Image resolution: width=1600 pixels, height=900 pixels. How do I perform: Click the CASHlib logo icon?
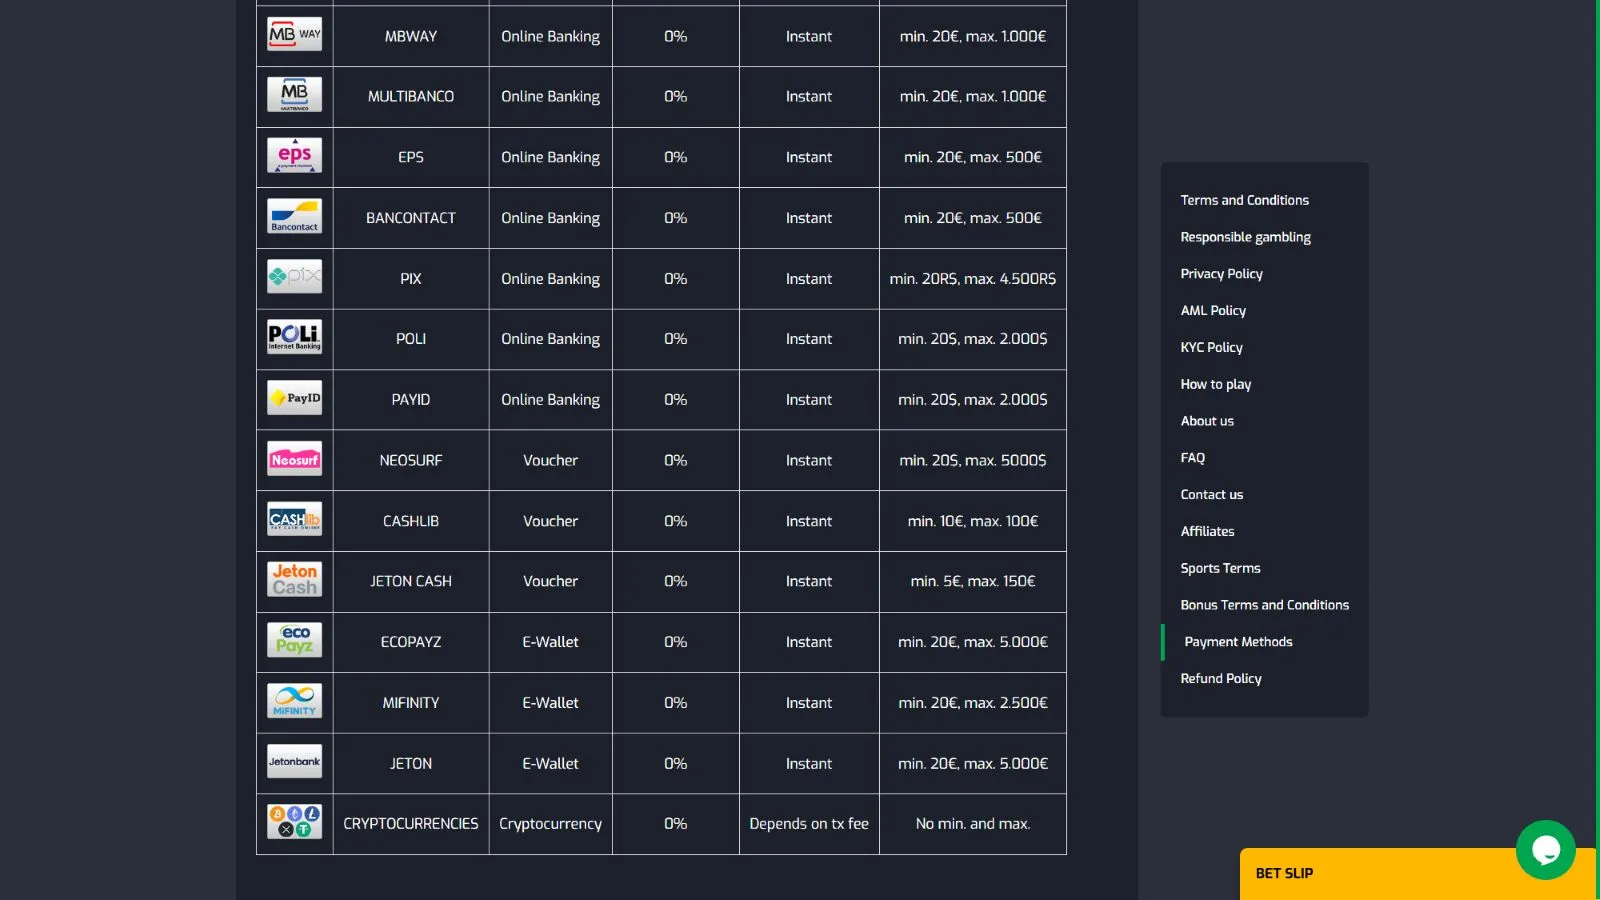tap(294, 520)
